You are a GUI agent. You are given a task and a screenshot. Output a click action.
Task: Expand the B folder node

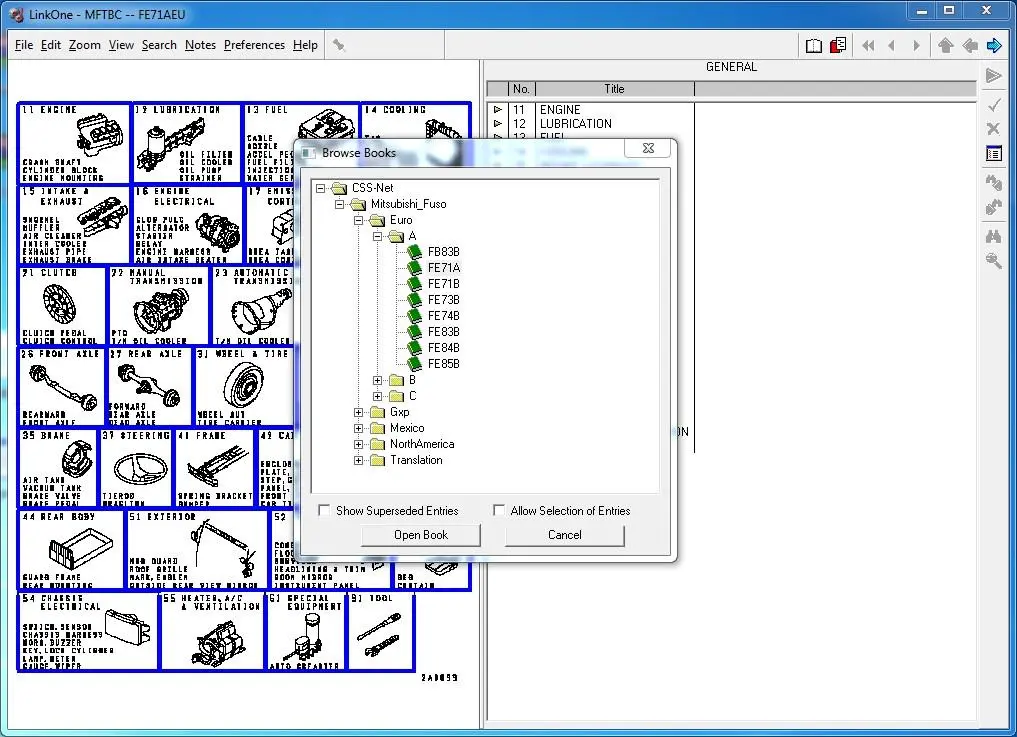pyautogui.click(x=377, y=380)
